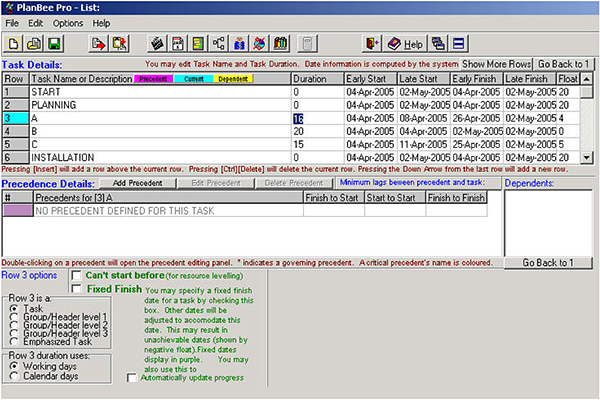Click the green Save diskette icon
The width and height of the screenshot is (600, 400).
coord(54,44)
